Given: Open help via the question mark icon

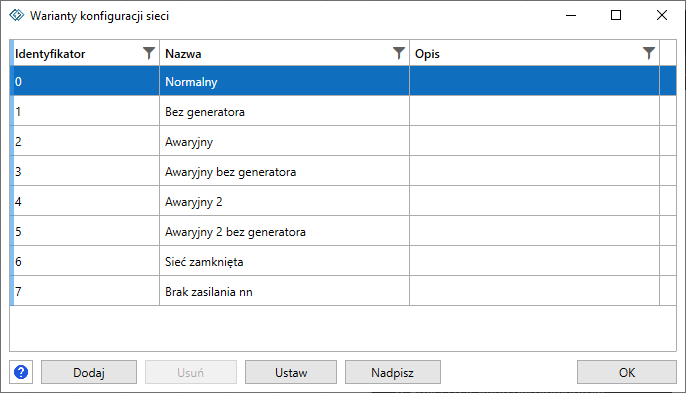Looking at the screenshot, I should click(x=21, y=372).
